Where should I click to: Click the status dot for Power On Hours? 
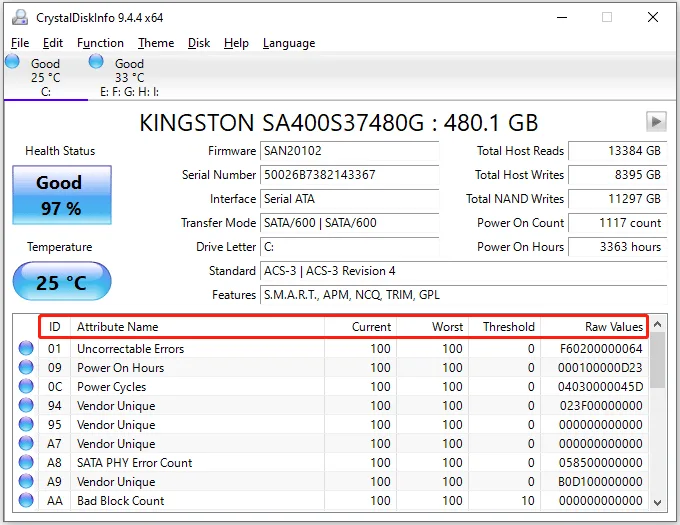click(x=26, y=368)
